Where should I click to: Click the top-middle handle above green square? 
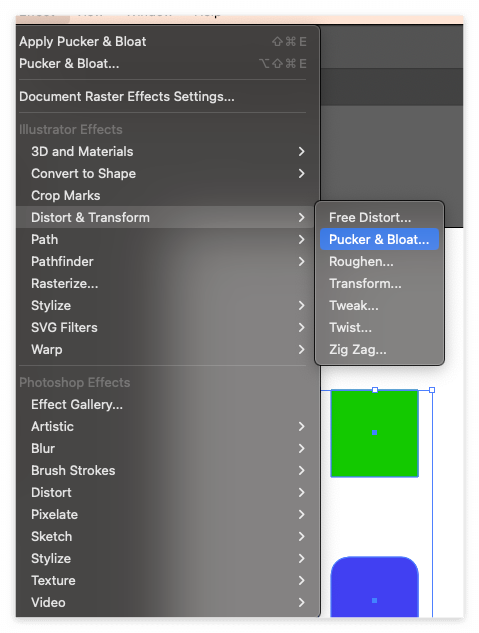[375, 390]
